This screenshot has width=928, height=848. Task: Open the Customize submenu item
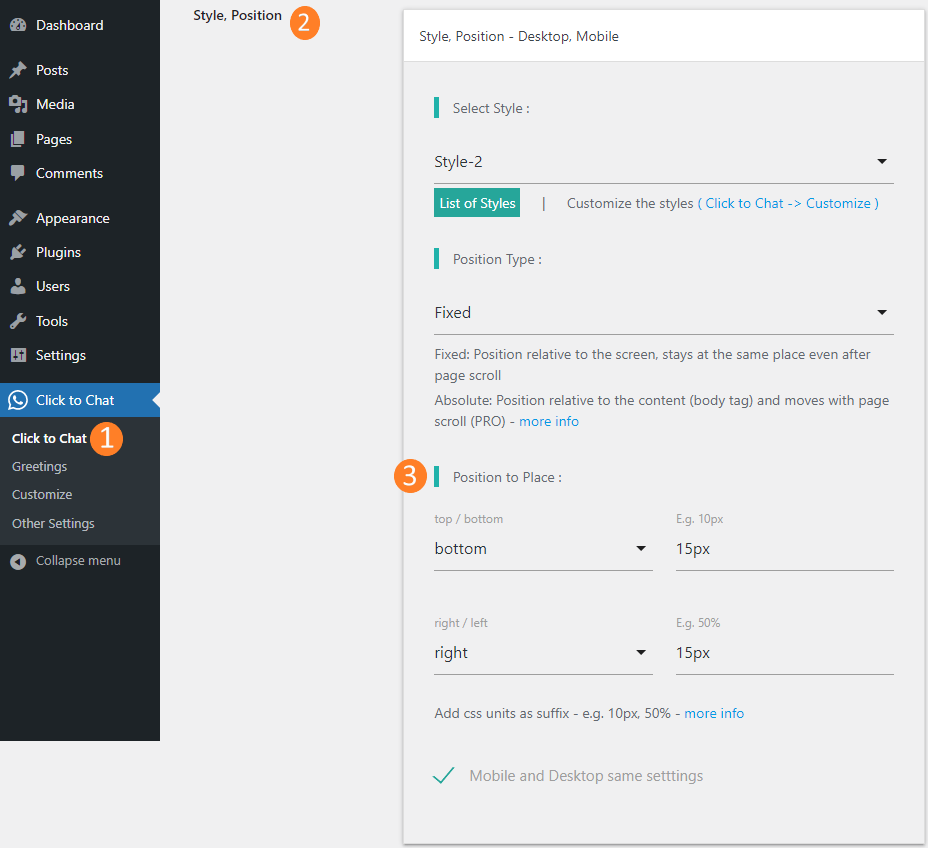click(42, 494)
